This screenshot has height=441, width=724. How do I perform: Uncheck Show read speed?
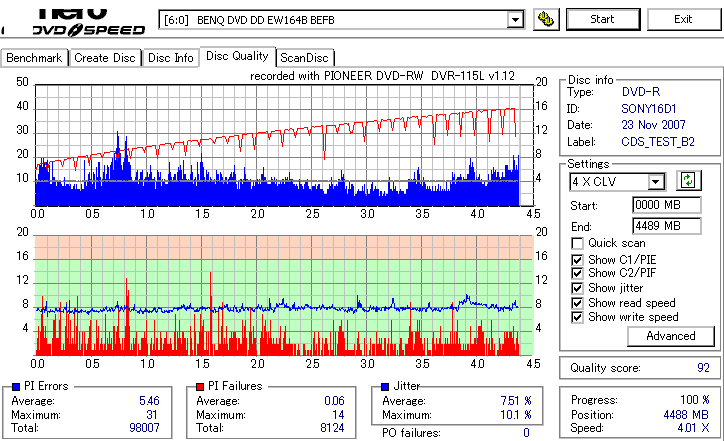577,303
